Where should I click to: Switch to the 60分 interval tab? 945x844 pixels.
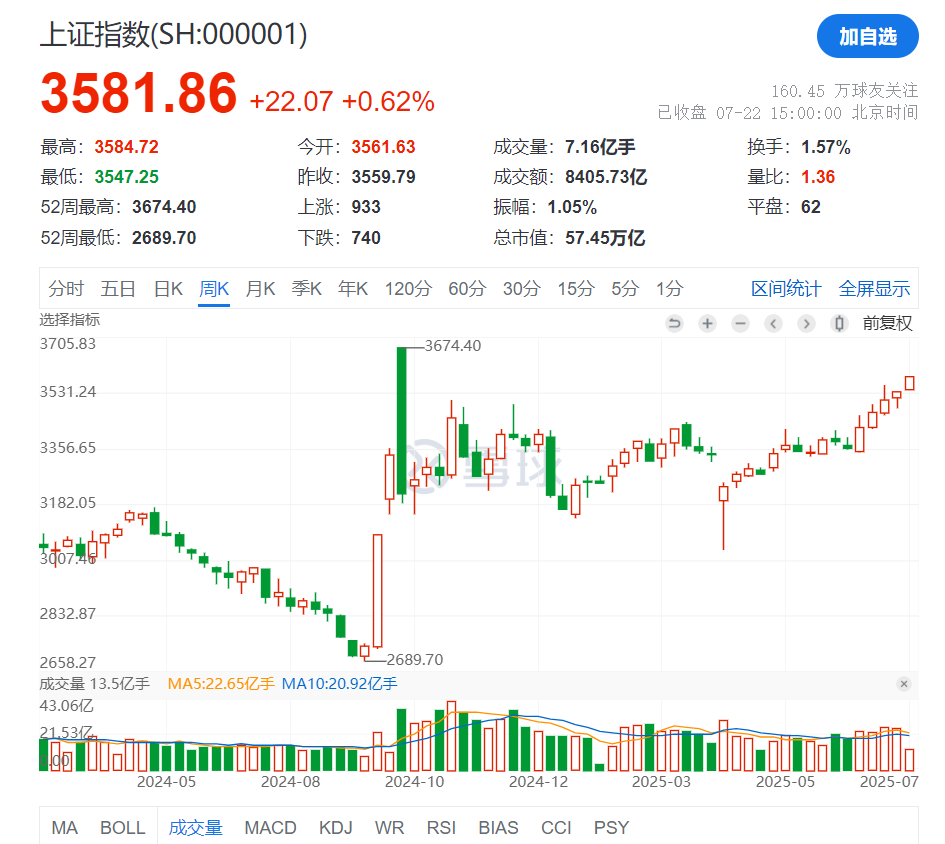tap(467, 289)
